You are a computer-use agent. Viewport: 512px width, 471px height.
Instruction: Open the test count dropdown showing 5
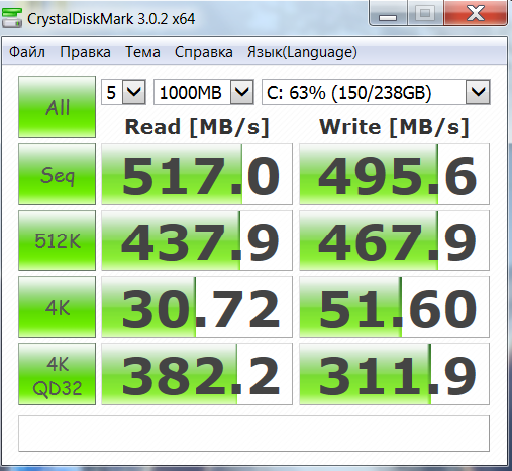pos(123,92)
